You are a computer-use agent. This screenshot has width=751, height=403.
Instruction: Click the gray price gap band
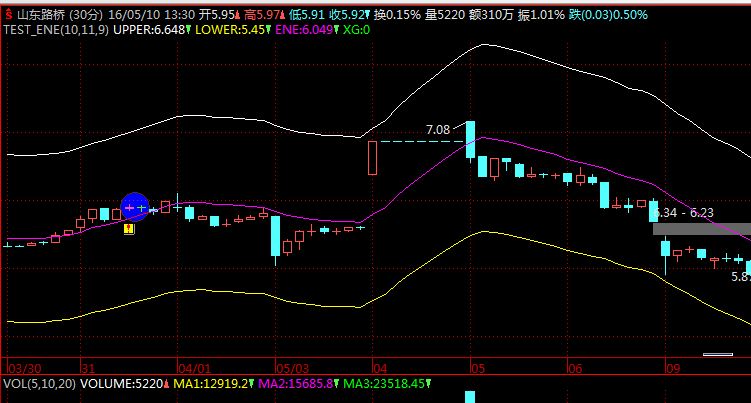[701, 229]
